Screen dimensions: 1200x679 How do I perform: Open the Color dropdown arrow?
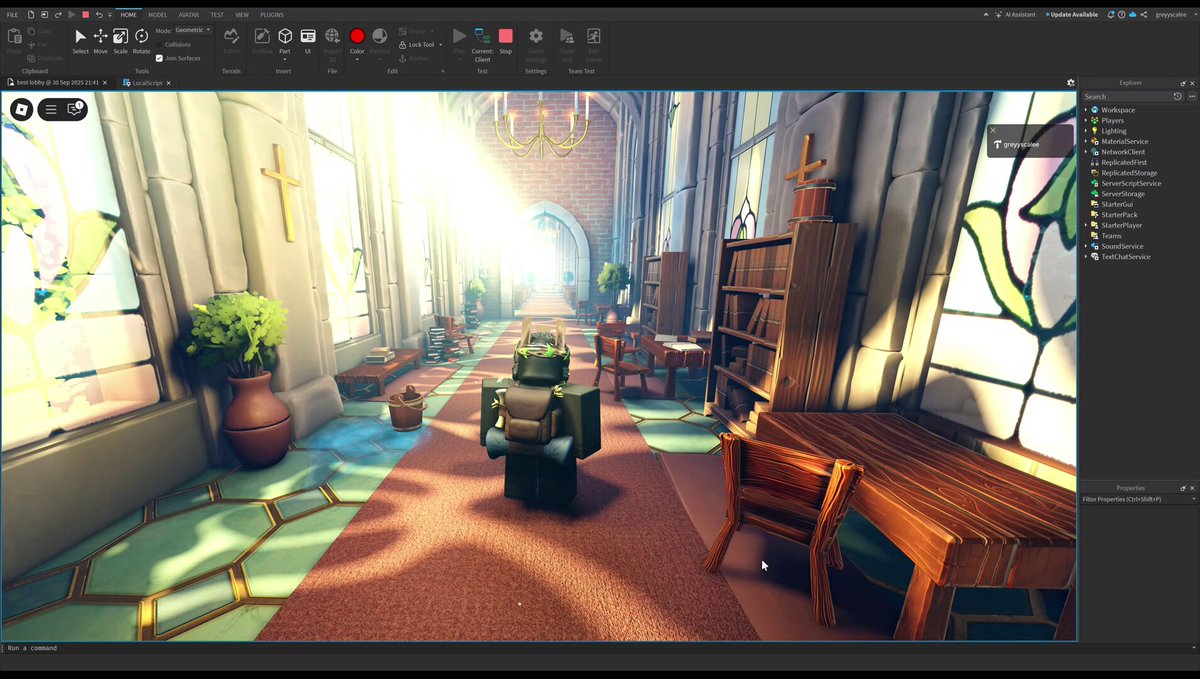click(x=357, y=58)
